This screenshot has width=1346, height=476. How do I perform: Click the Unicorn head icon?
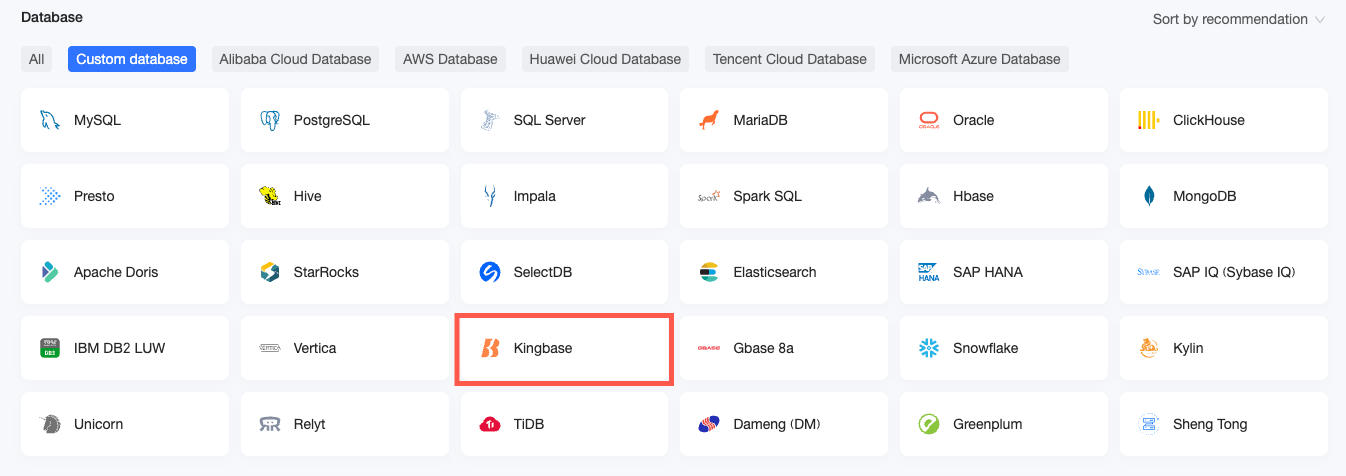[50, 424]
